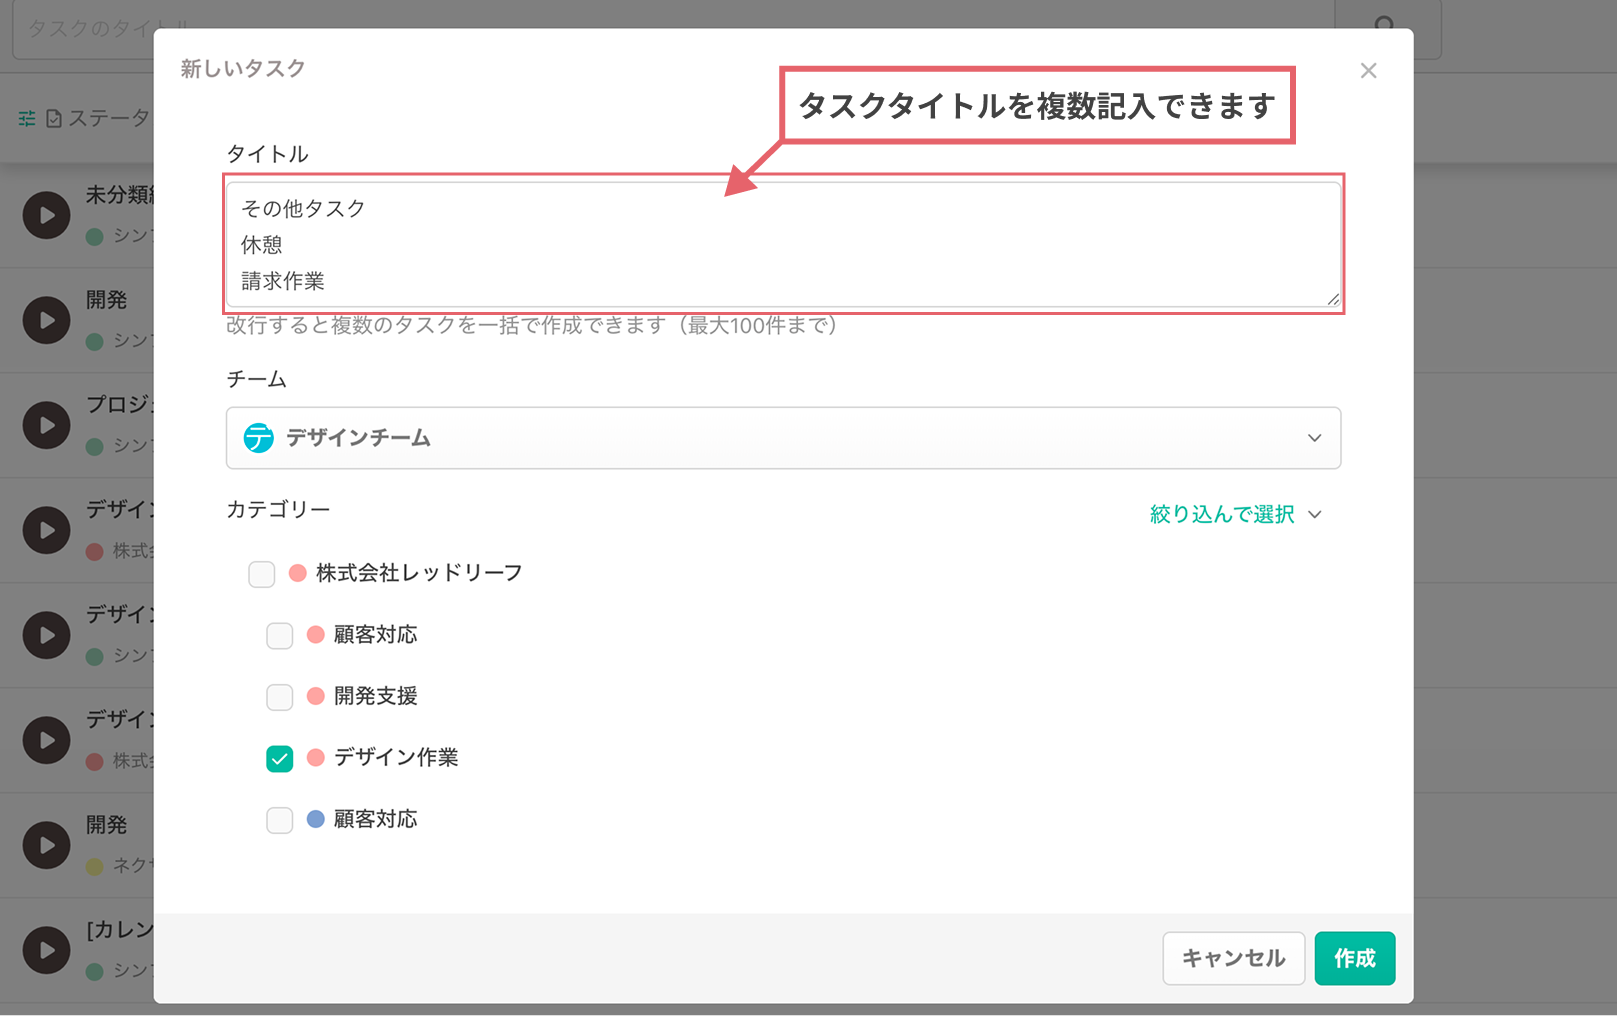This screenshot has height=1016, width=1617.
Task: Click the pink dot next to 株式会社レッドリーフ
Action: pos(297,573)
